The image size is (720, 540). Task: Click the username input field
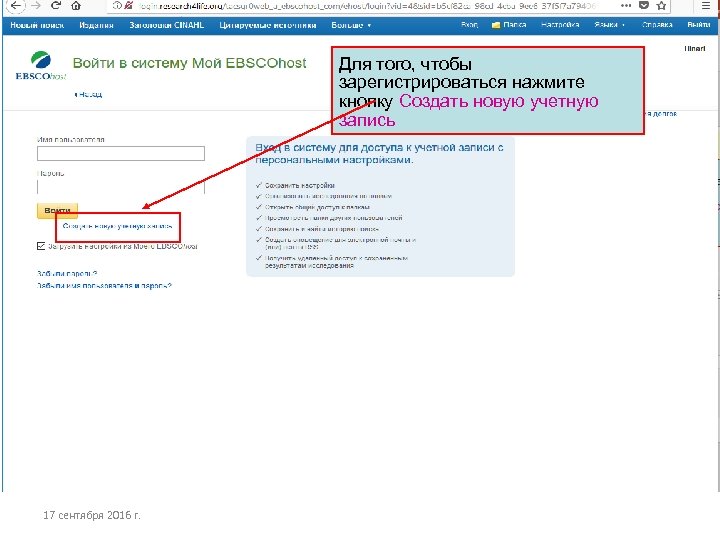coord(121,153)
